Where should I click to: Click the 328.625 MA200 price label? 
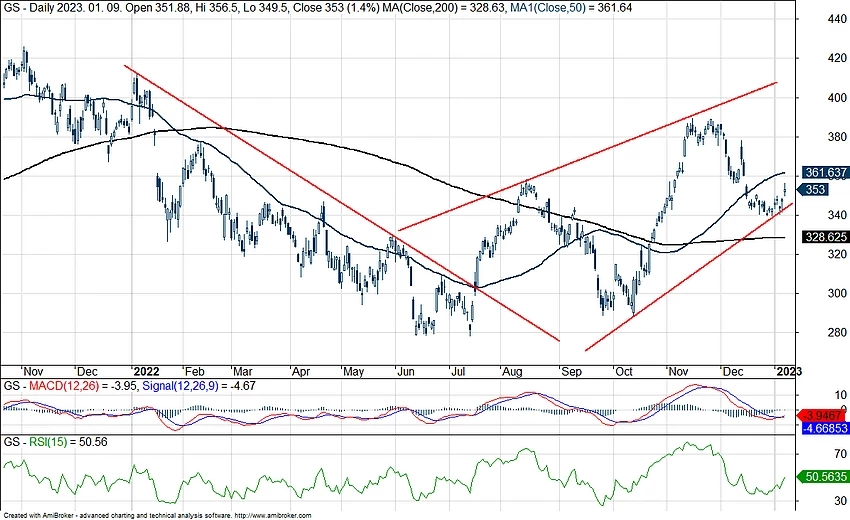[x=825, y=237]
